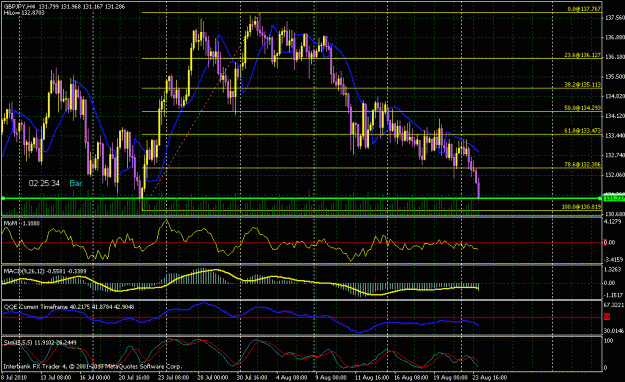Click the 20 Jul 16:00 time axis label
Screen dimensions: 625x382
coord(134,378)
